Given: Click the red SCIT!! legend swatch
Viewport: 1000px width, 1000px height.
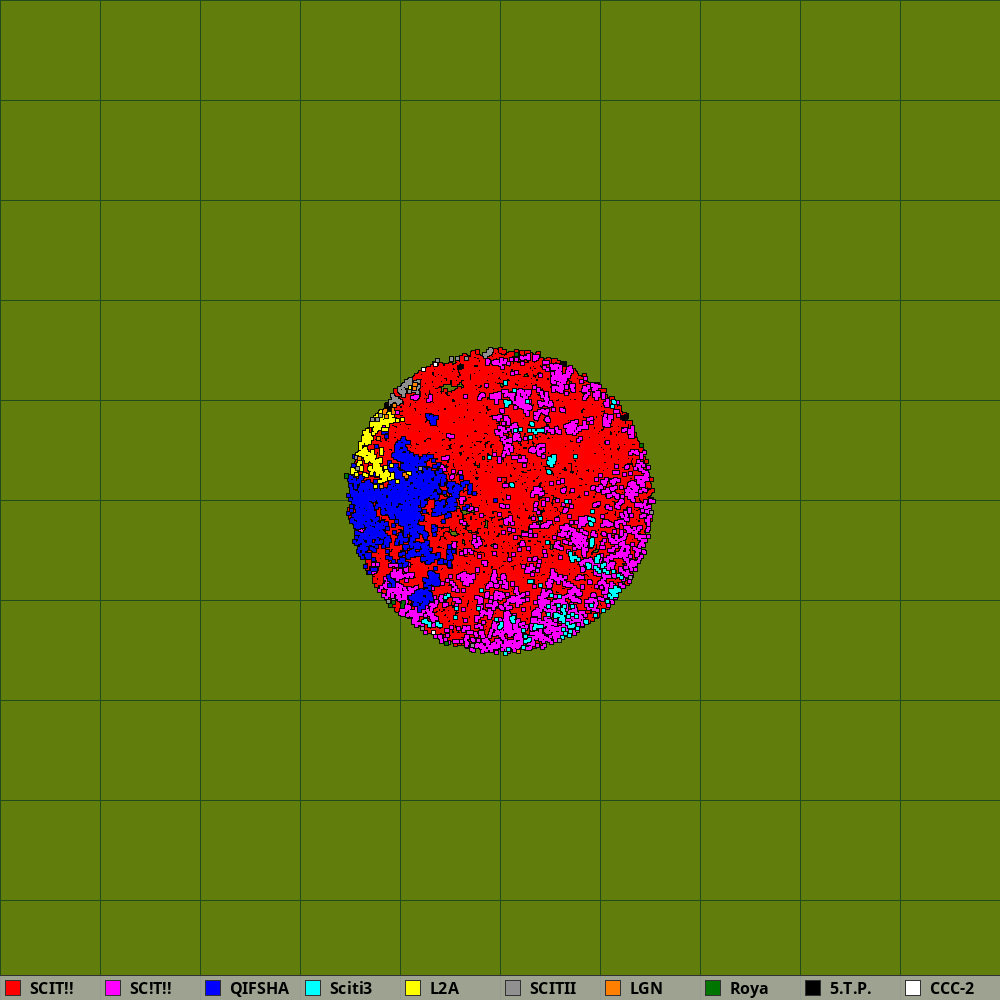Looking at the screenshot, I should pyautogui.click(x=13, y=988).
